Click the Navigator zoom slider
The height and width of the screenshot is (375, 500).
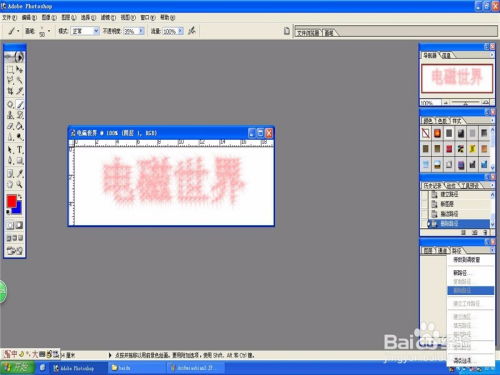click(466, 102)
